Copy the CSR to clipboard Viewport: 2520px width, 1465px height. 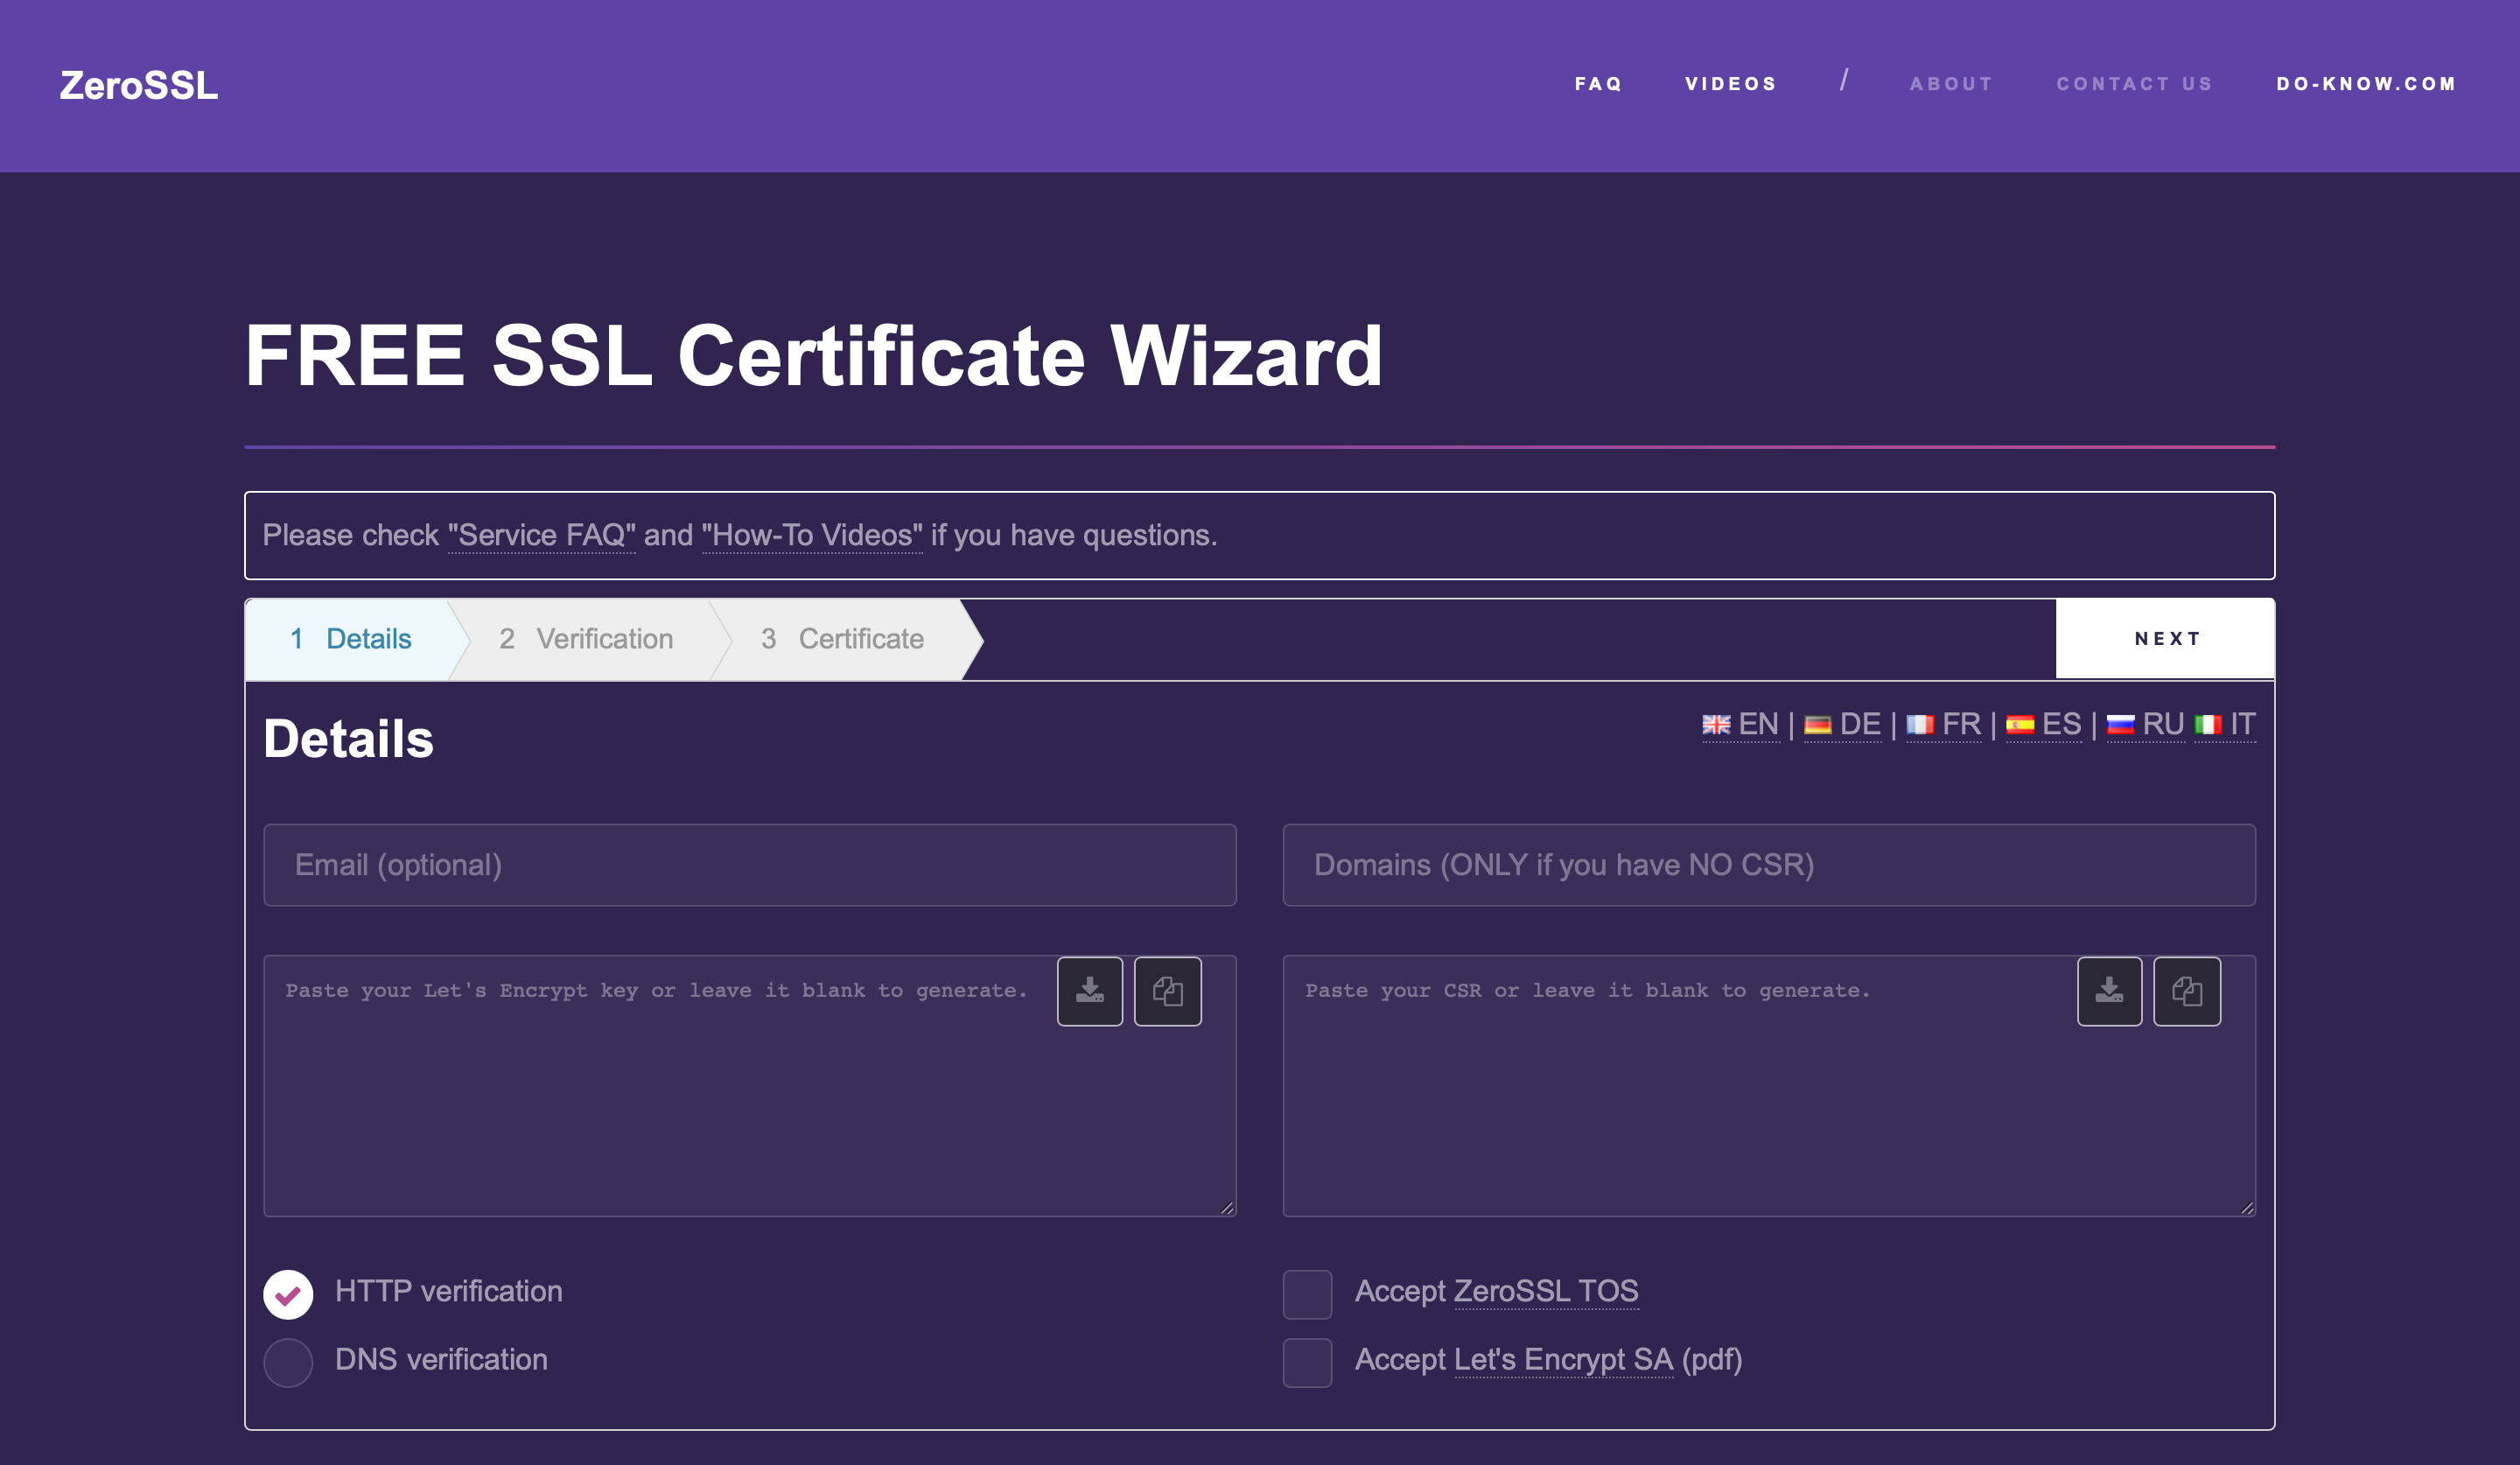coord(2187,991)
